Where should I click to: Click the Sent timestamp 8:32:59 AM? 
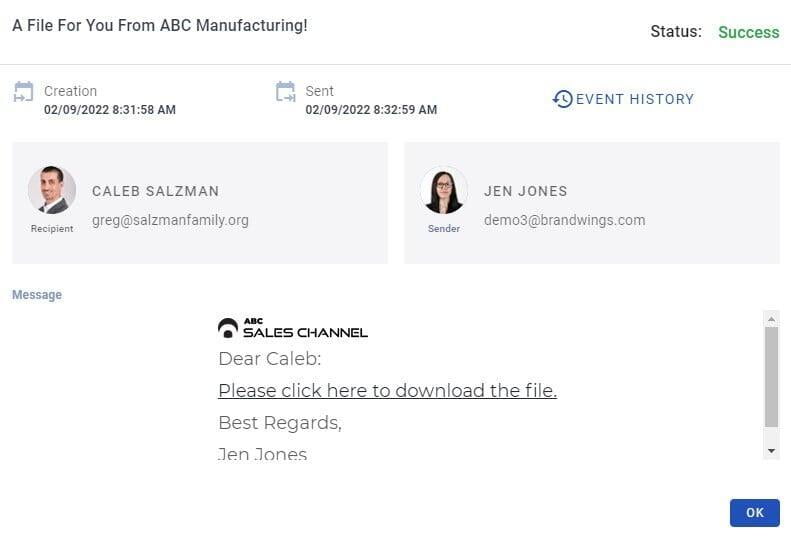click(405, 110)
